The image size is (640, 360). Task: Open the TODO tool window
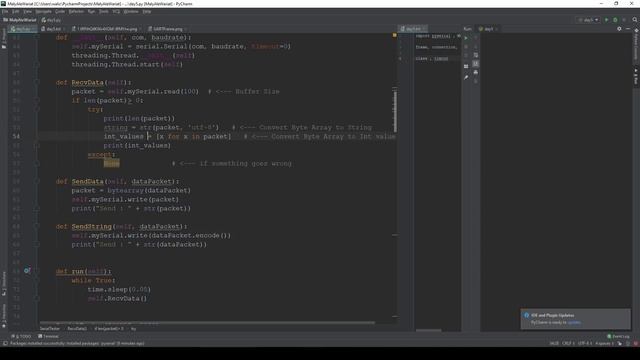[x=21, y=336]
